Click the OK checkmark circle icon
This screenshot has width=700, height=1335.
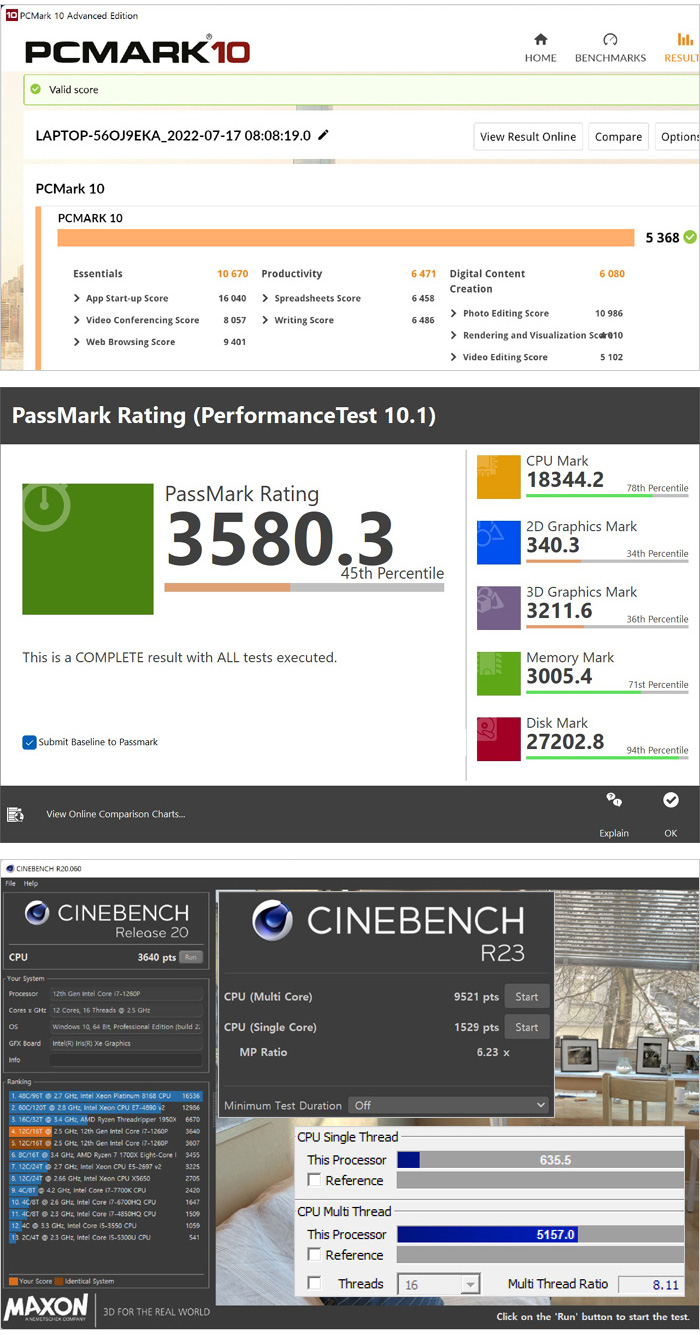point(671,800)
